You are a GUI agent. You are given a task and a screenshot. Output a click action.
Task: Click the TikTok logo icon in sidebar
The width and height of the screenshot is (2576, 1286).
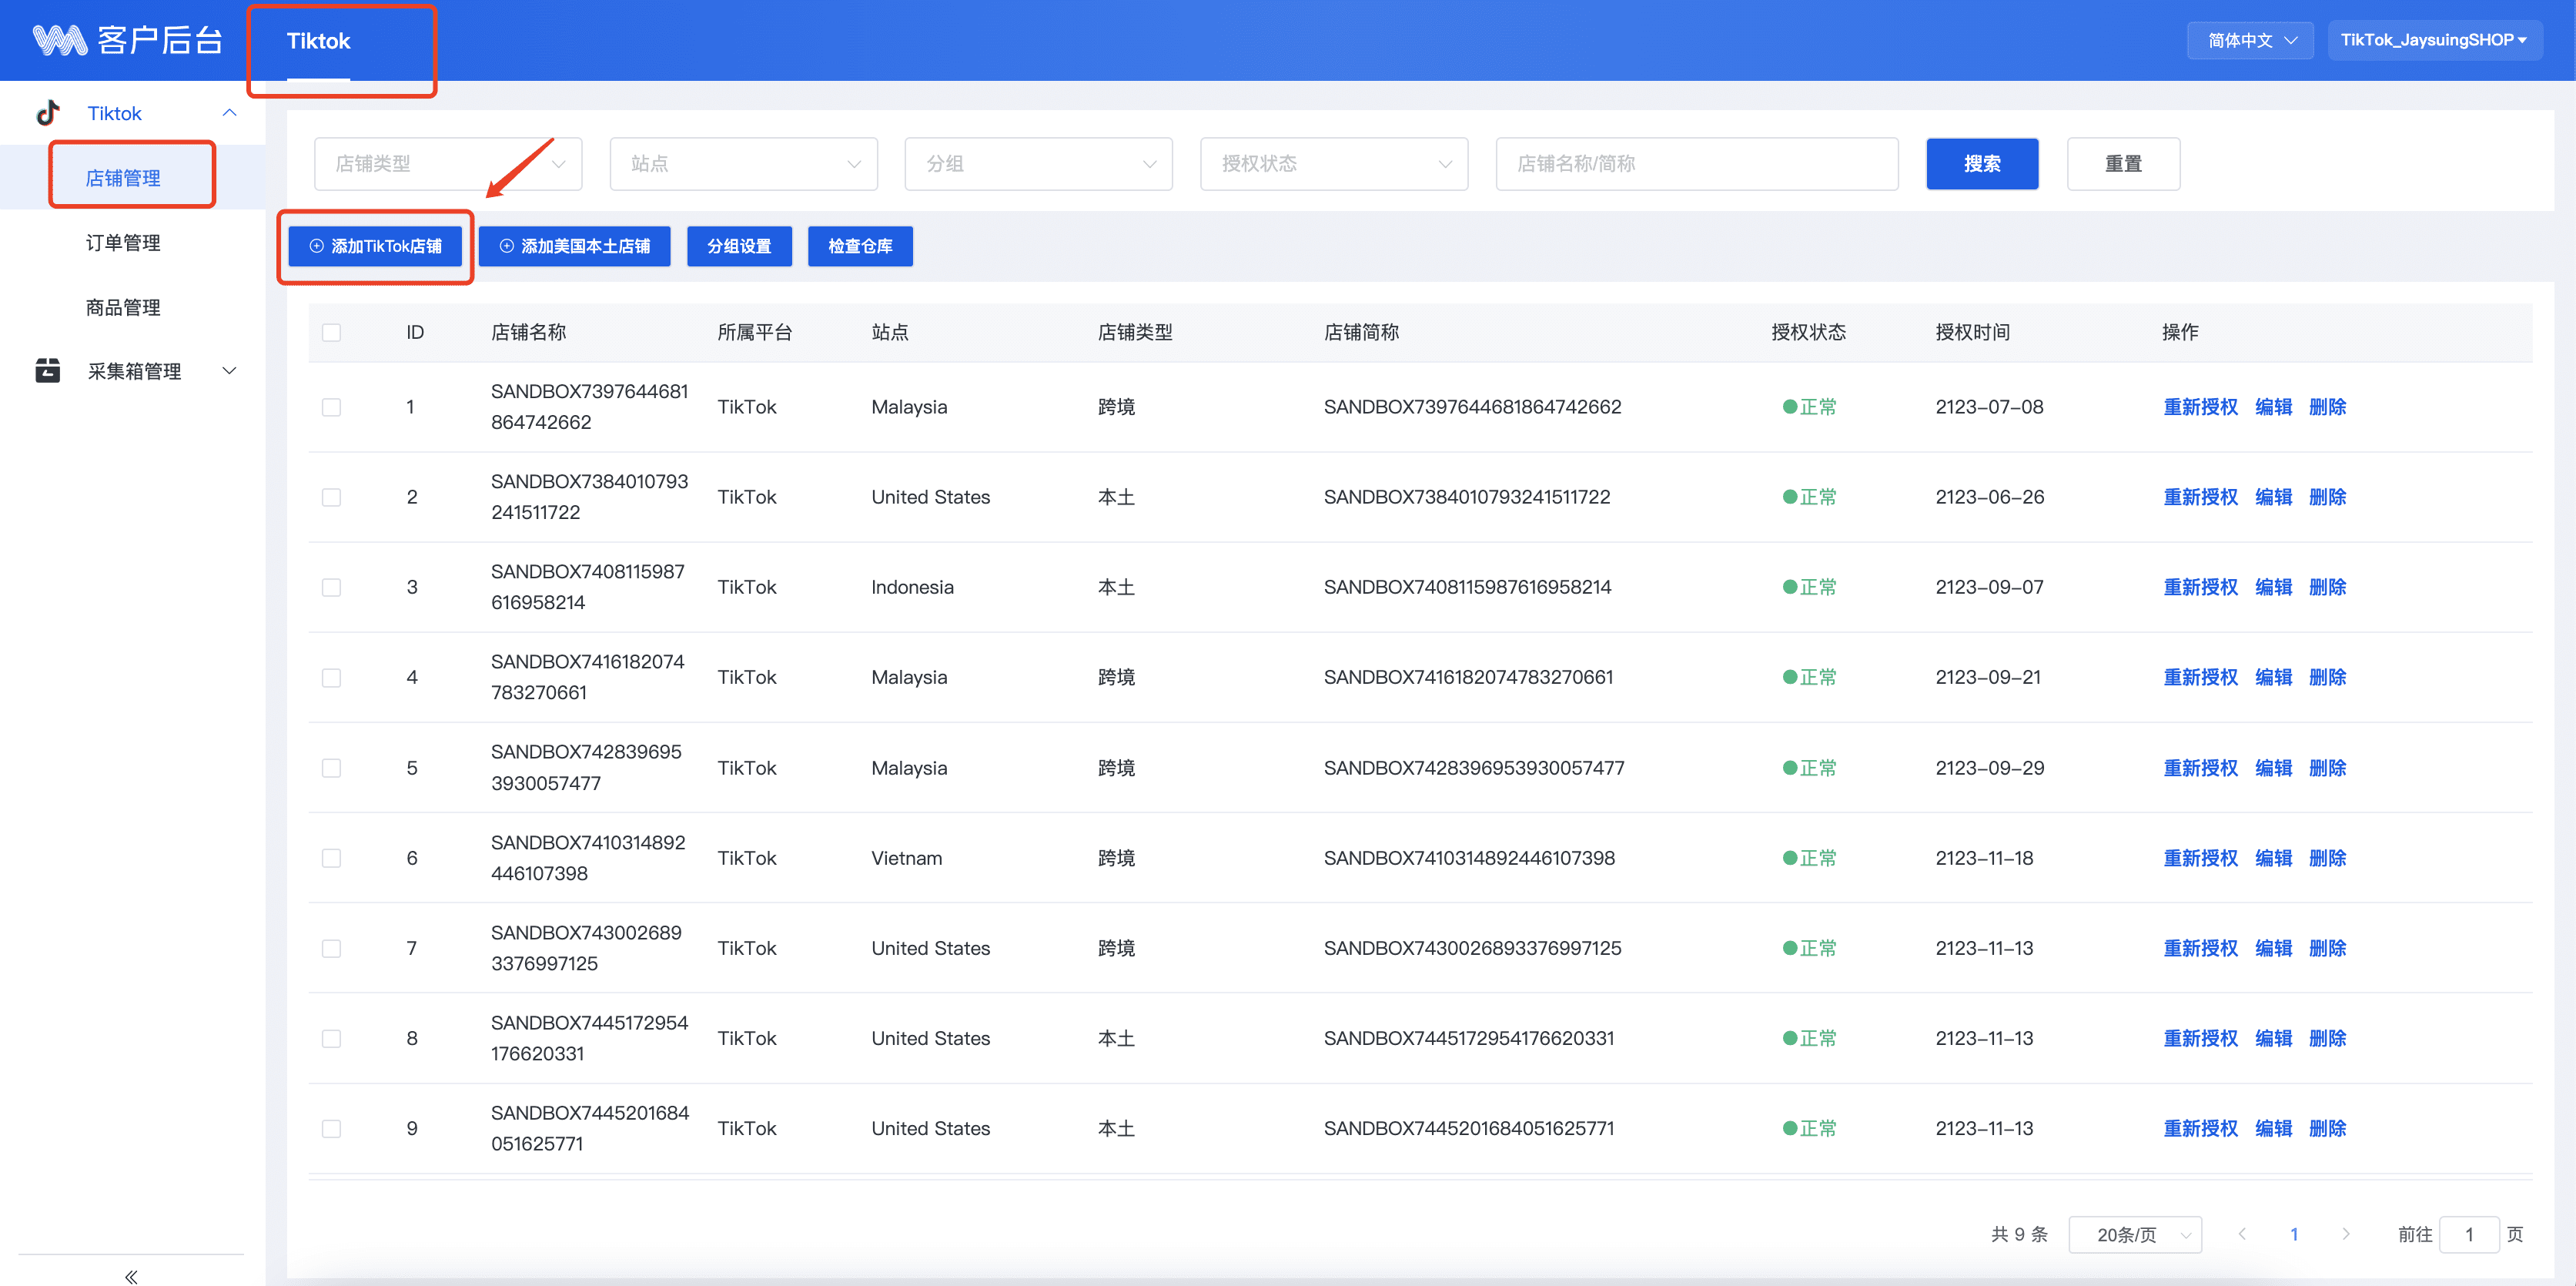click(48, 113)
